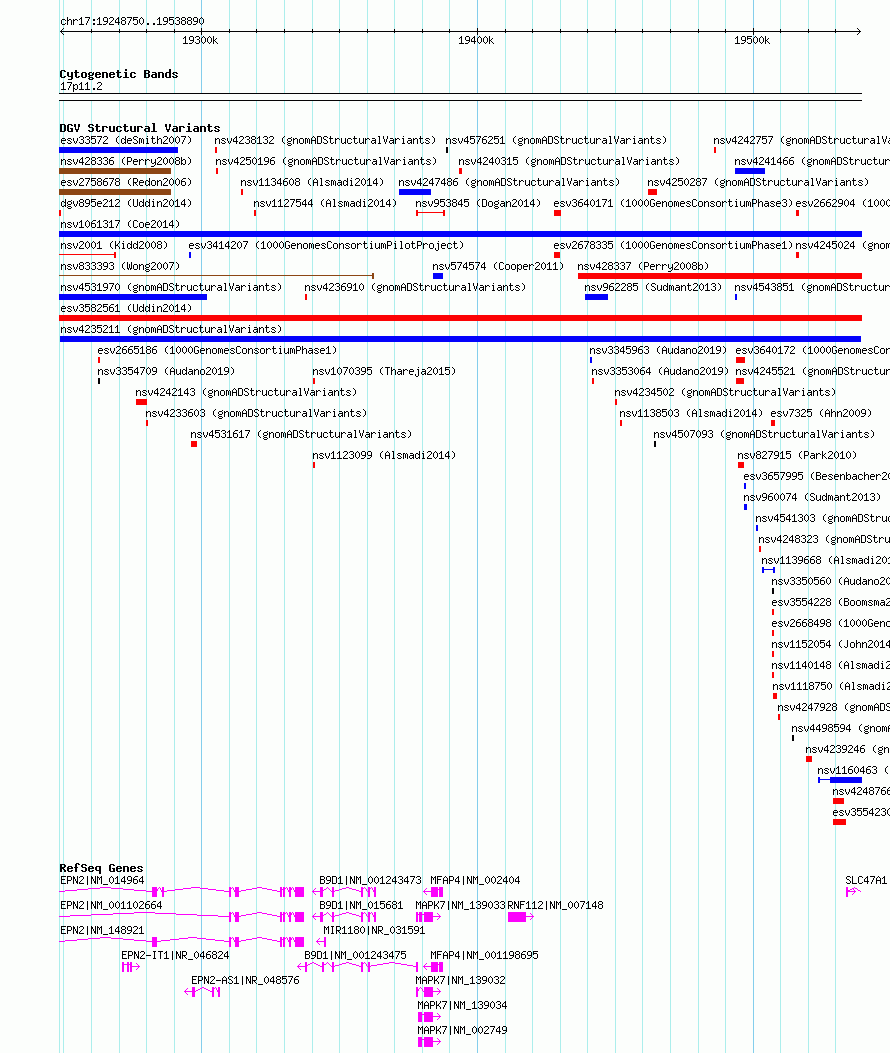This screenshot has width=890, height=1053.
Task: Click MFAP4|NM_002404 gene label
Action: (x=475, y=880)
